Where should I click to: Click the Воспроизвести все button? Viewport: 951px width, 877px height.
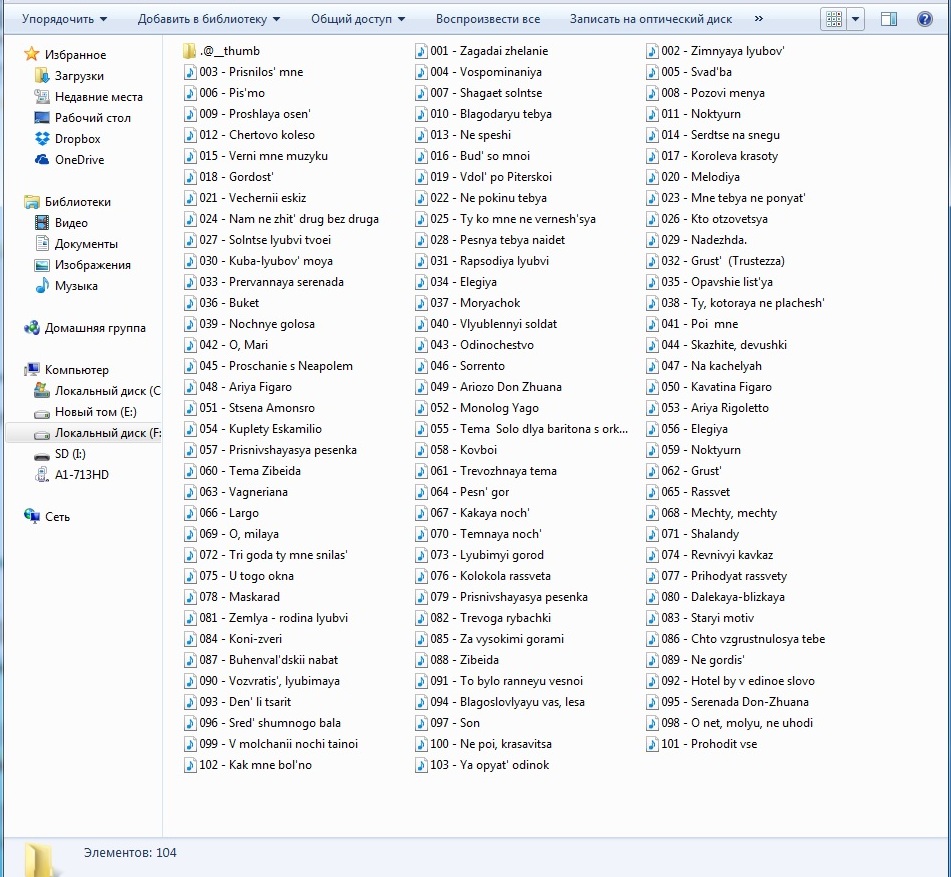click(x=488, y=19)
